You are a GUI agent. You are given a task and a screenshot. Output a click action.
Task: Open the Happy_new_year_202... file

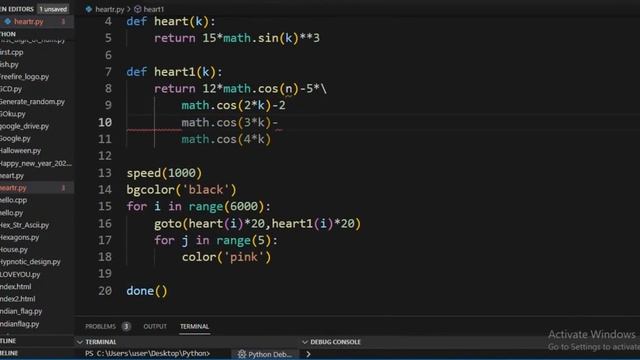click(x=37, y=163)
